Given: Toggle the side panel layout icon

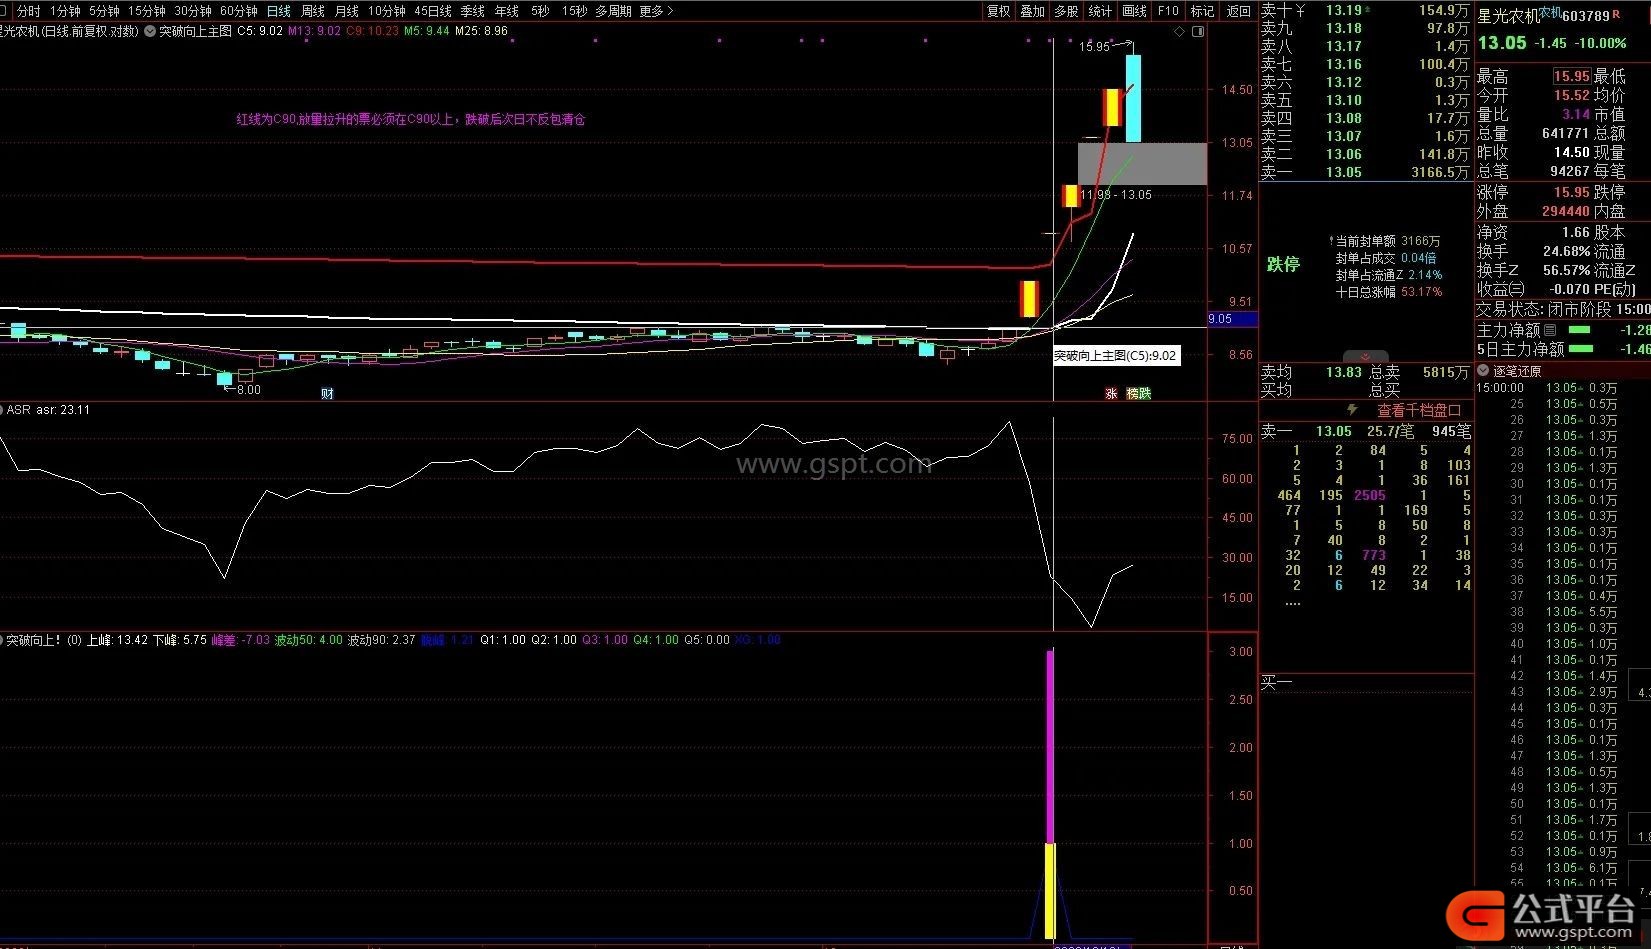Looking at the screenshot, I should click(x=1198, y=31).
